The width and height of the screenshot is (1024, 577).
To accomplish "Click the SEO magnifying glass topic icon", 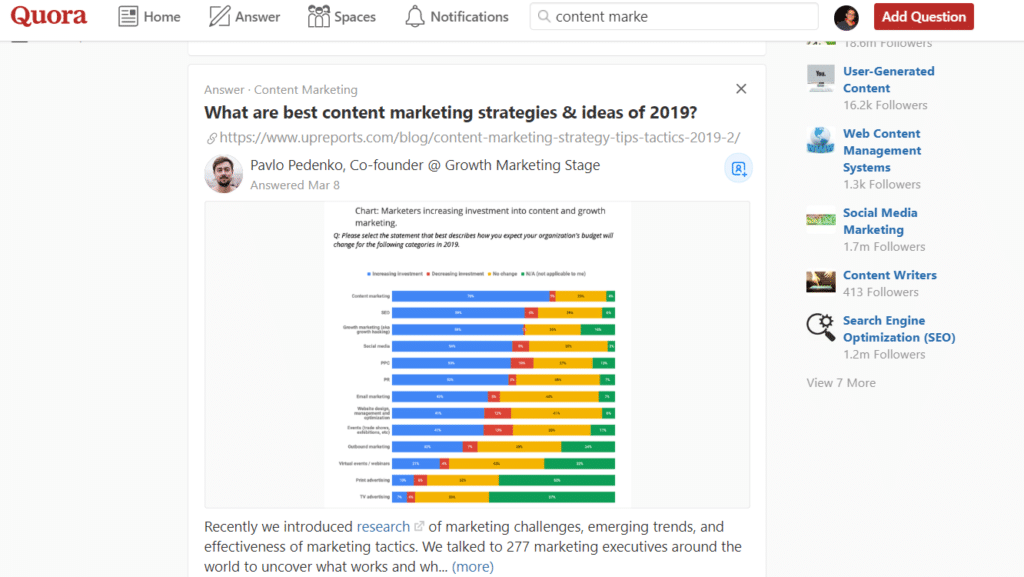I will point(820,327).
